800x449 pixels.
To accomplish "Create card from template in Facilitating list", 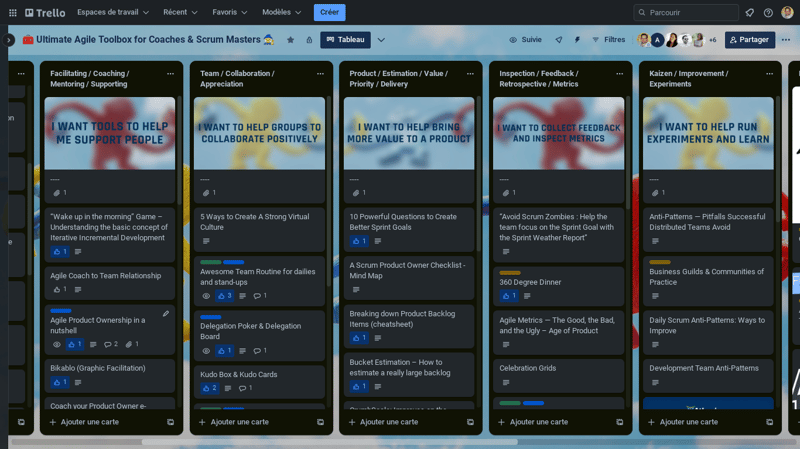I will pos(170,422).
